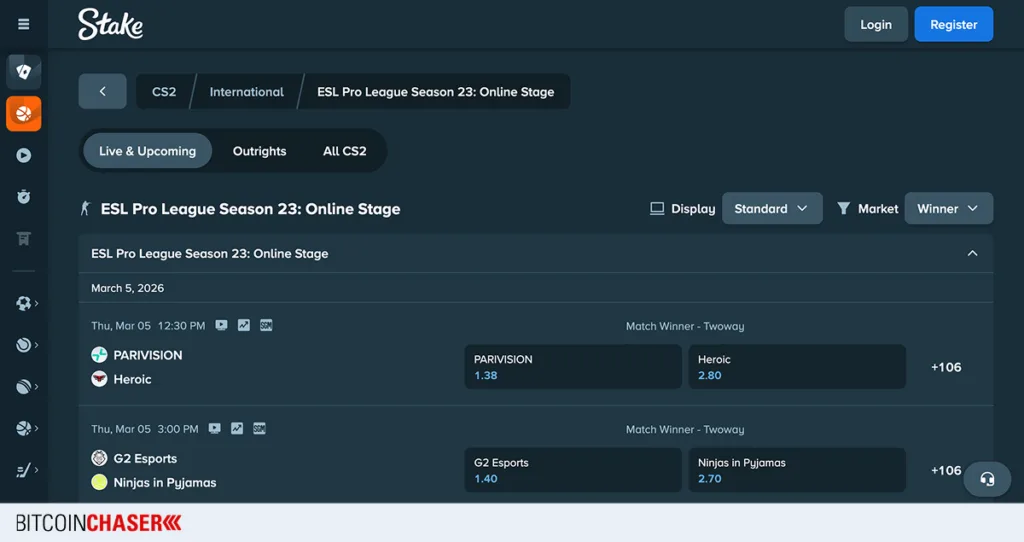Click the Market filter funnel icon
The width and height of the screenshot is (1024, 542).
click(844, 208)
